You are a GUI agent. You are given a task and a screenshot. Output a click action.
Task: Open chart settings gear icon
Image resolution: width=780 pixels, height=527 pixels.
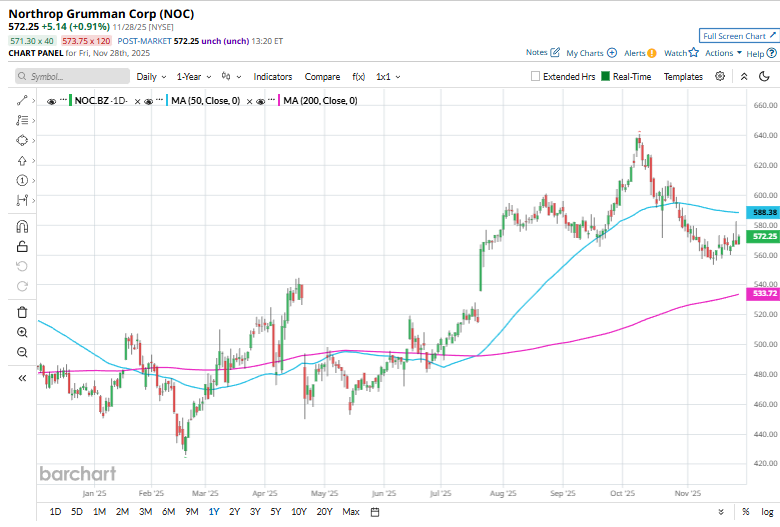pos(722,76)
